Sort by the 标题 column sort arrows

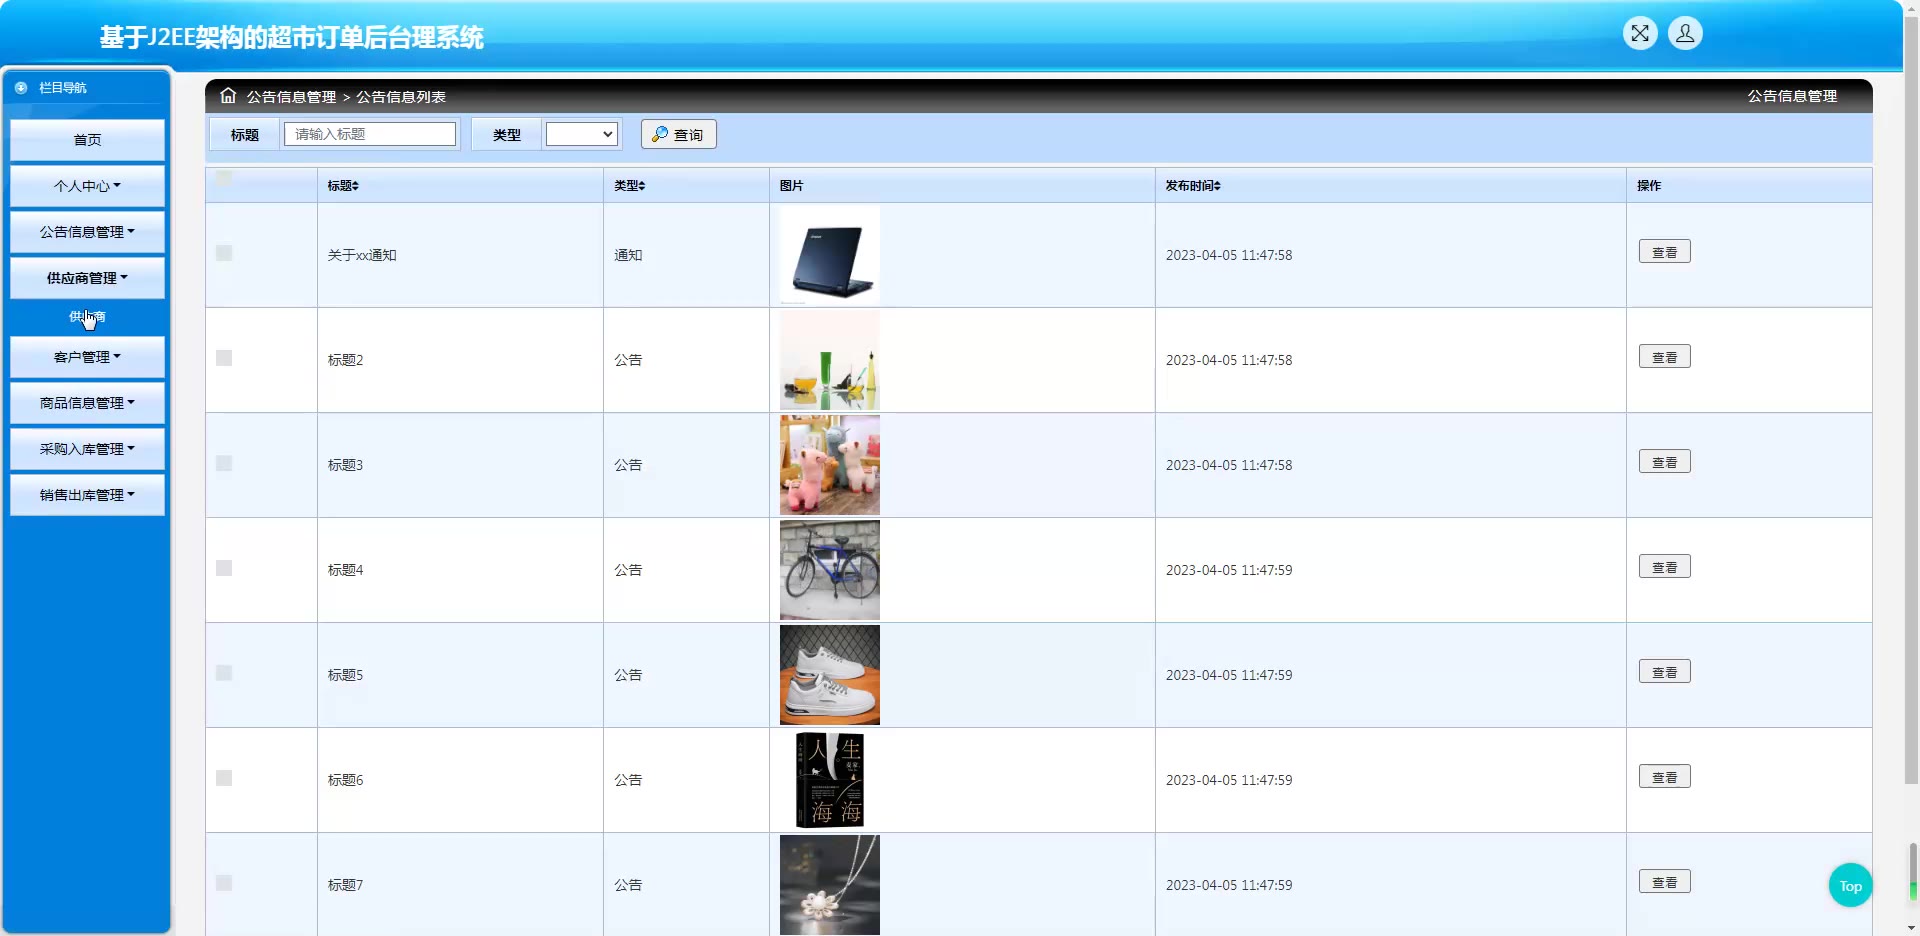(355, 186)
